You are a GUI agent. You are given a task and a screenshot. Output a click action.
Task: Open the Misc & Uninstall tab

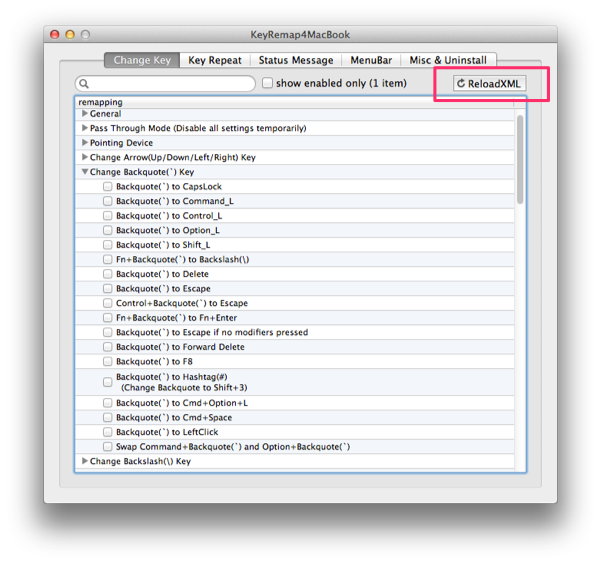(448, 60)
